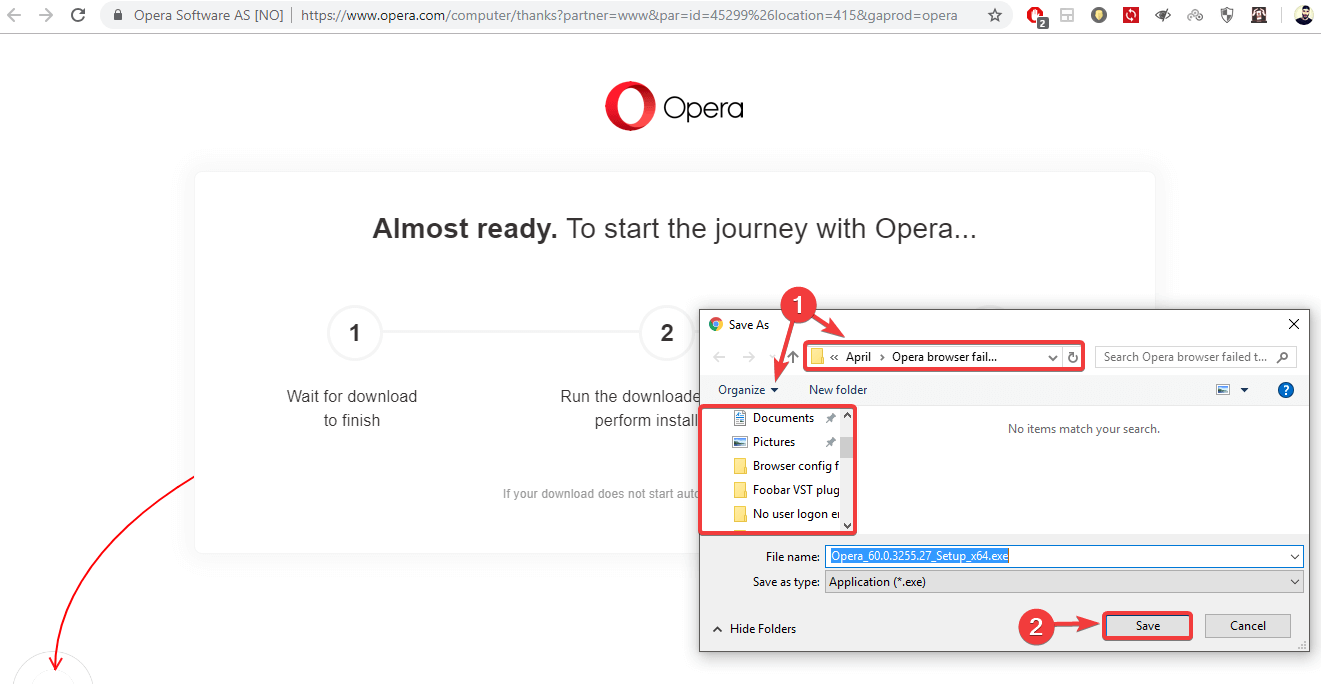Click the Opera logo on the page
The image size is (1321, 684).
click(674, 107)
